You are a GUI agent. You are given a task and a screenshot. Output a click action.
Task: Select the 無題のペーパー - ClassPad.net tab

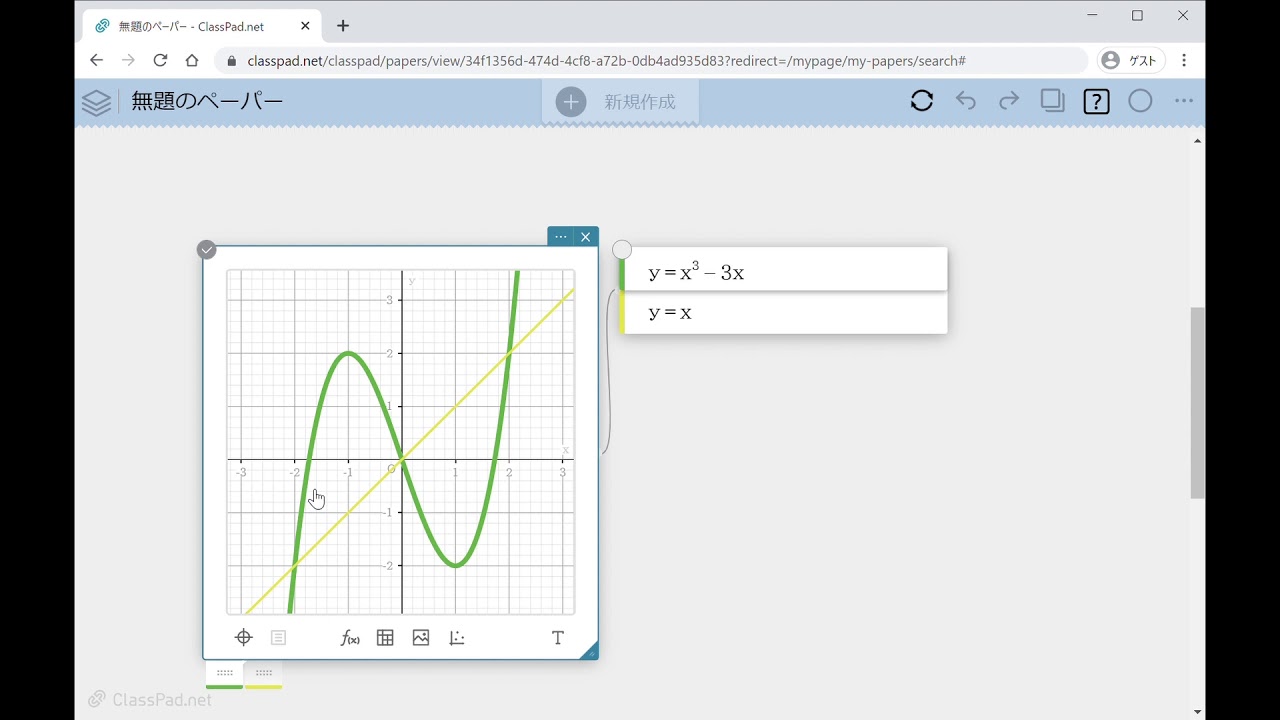click(x=202, y=26)
